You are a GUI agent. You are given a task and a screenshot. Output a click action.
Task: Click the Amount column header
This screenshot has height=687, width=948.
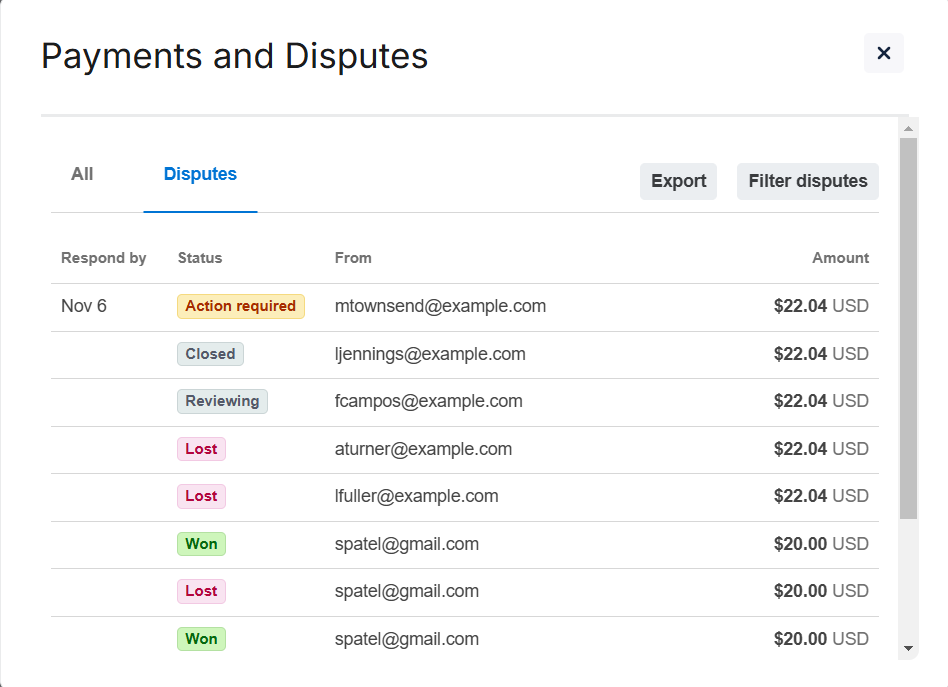click(840, 258)
